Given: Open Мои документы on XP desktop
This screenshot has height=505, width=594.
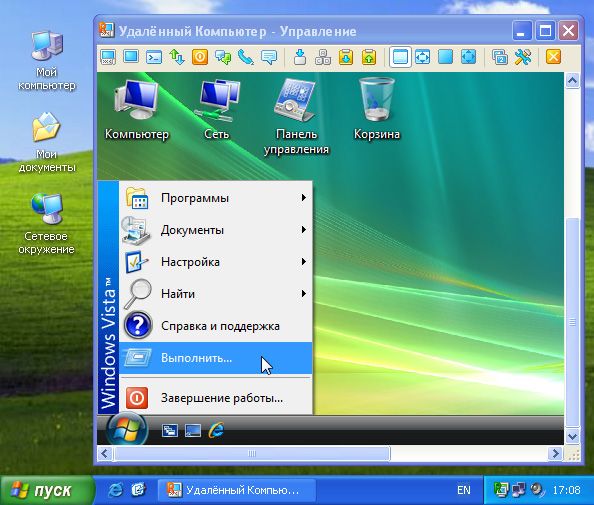Looking at the screenshot, I should [x=47, y=142].
